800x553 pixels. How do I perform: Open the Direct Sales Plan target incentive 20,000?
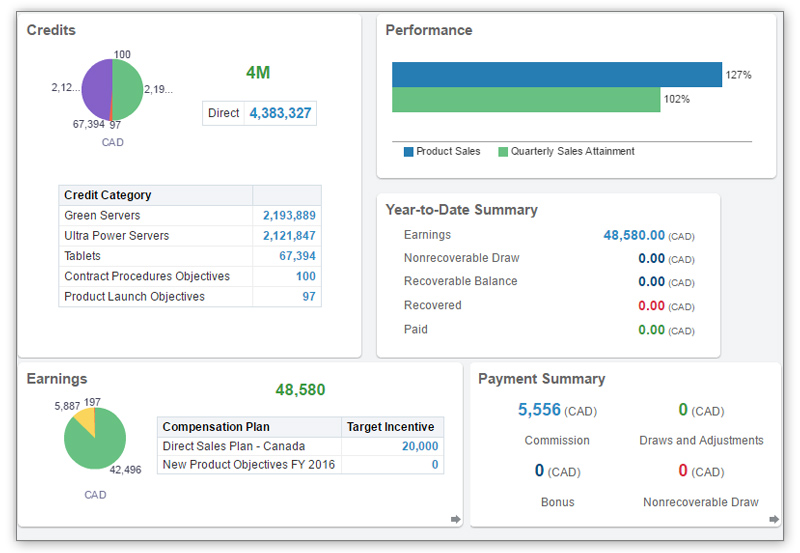(420, 447)
